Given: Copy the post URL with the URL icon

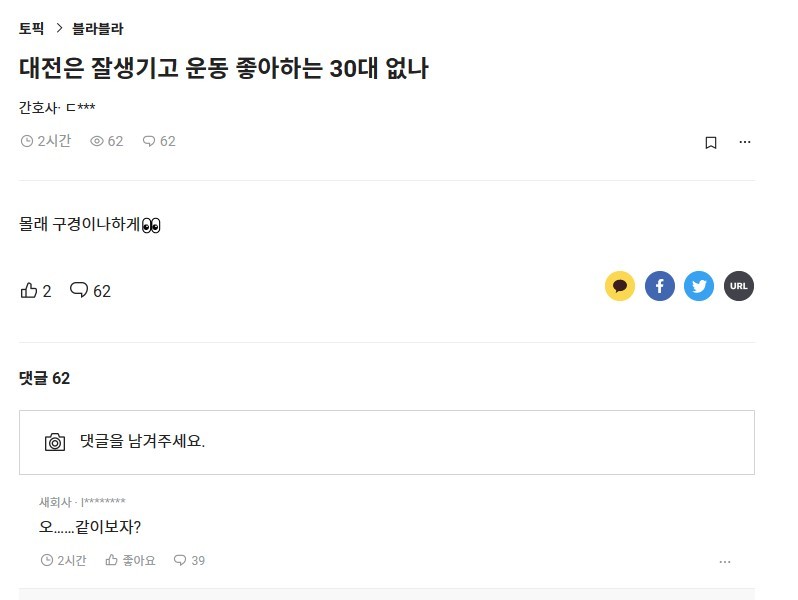Looking at the screenshot, I should pos(739,287).
